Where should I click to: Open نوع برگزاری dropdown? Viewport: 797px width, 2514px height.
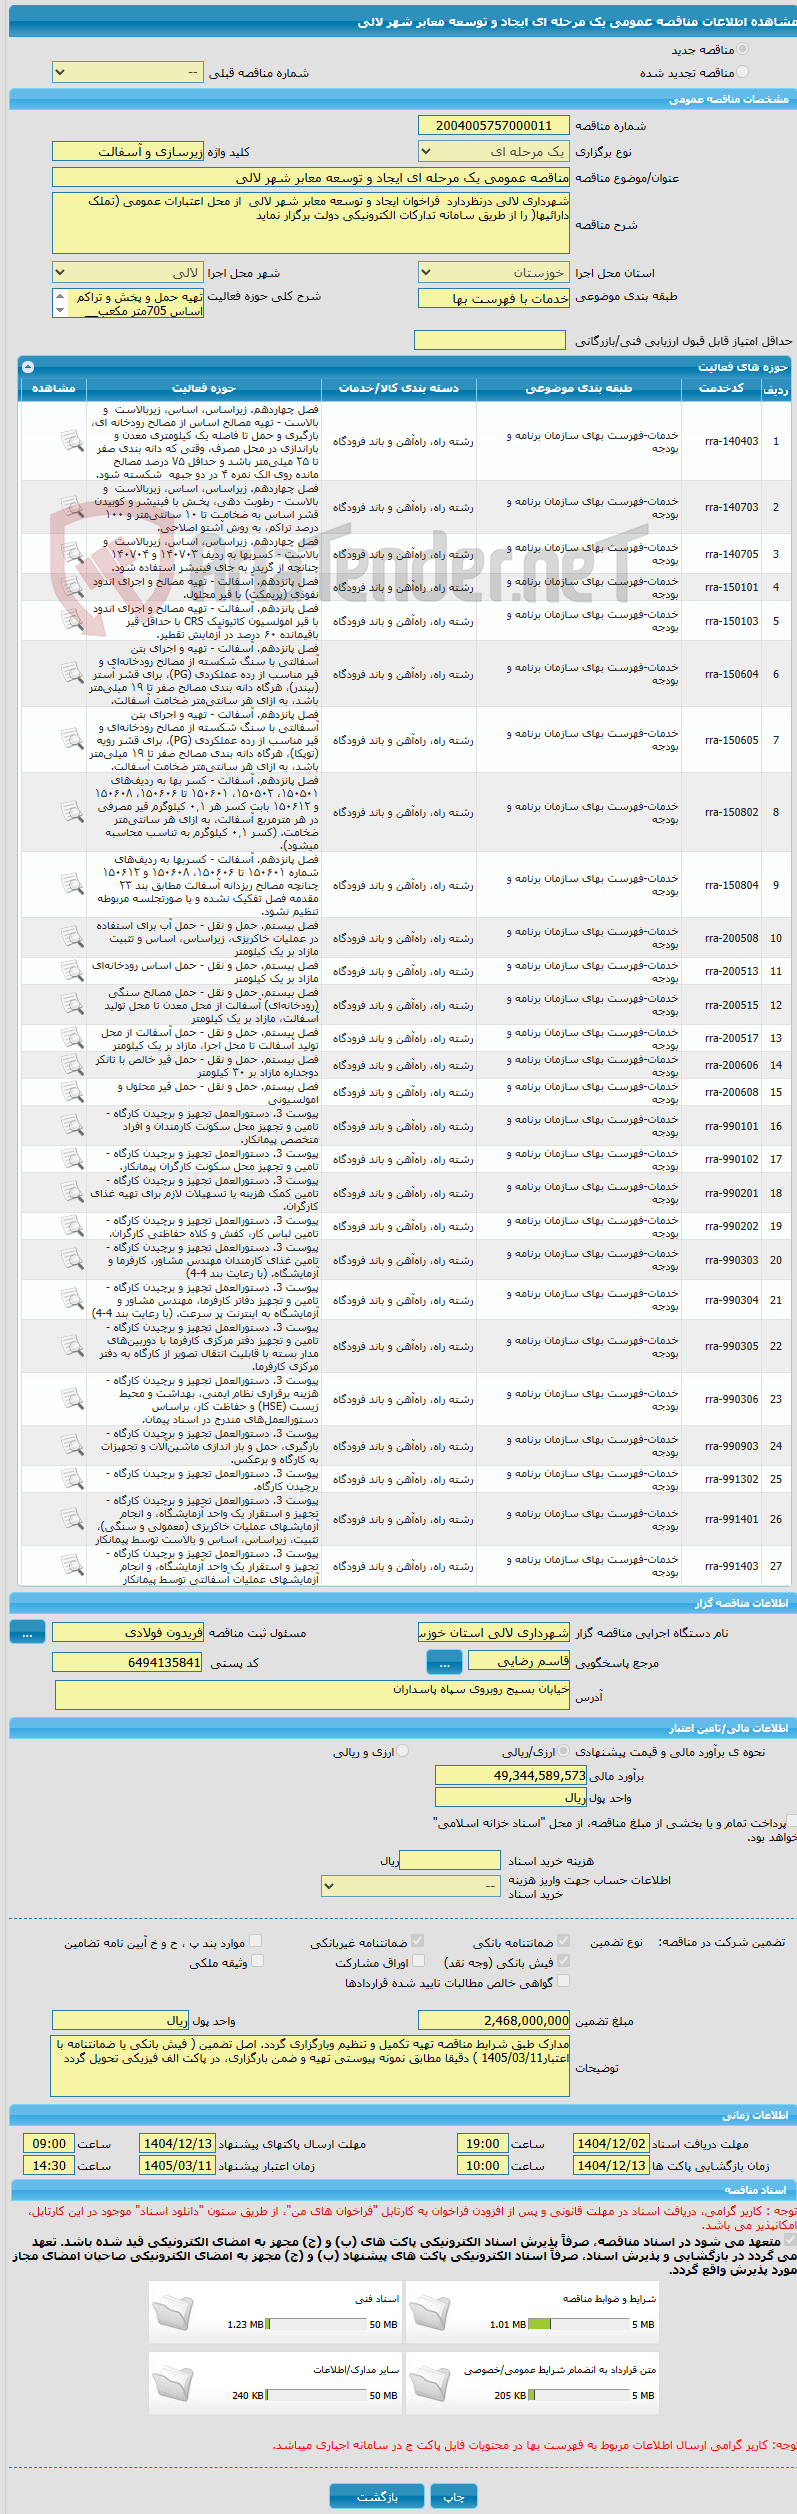pos(493,152)
